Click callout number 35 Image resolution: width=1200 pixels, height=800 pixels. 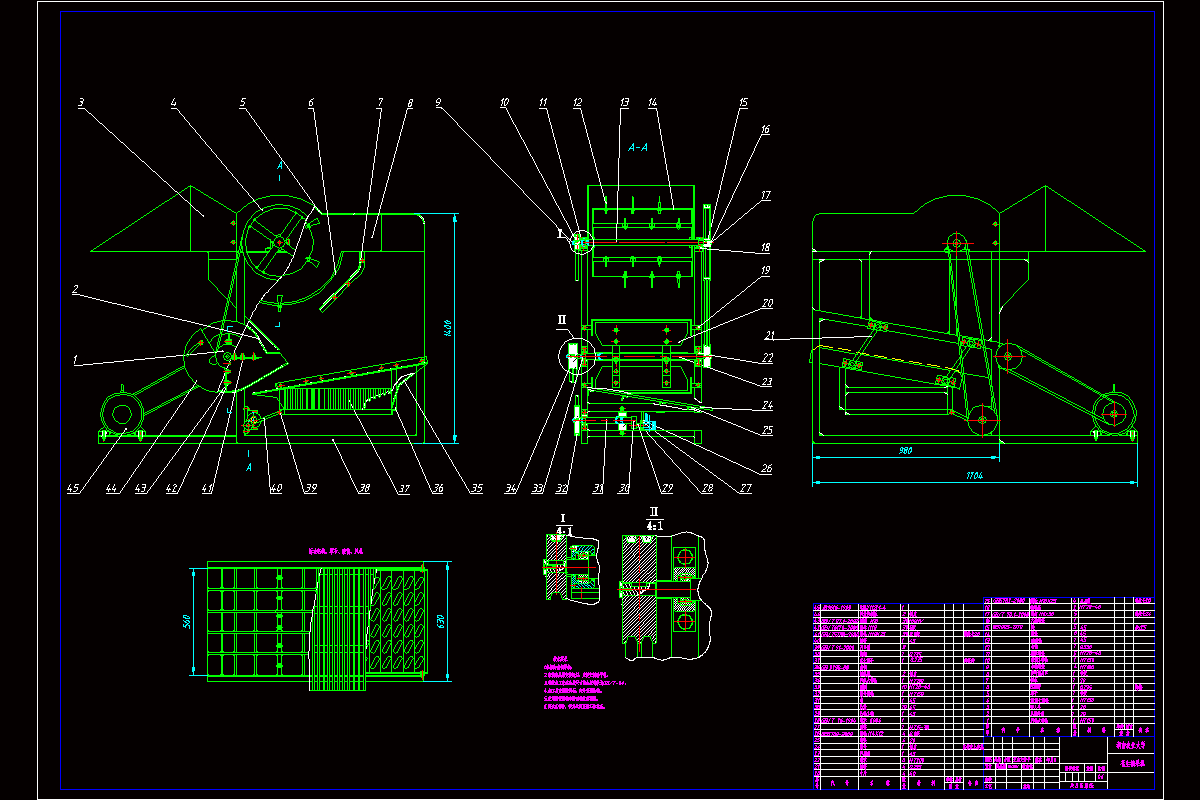476,489
